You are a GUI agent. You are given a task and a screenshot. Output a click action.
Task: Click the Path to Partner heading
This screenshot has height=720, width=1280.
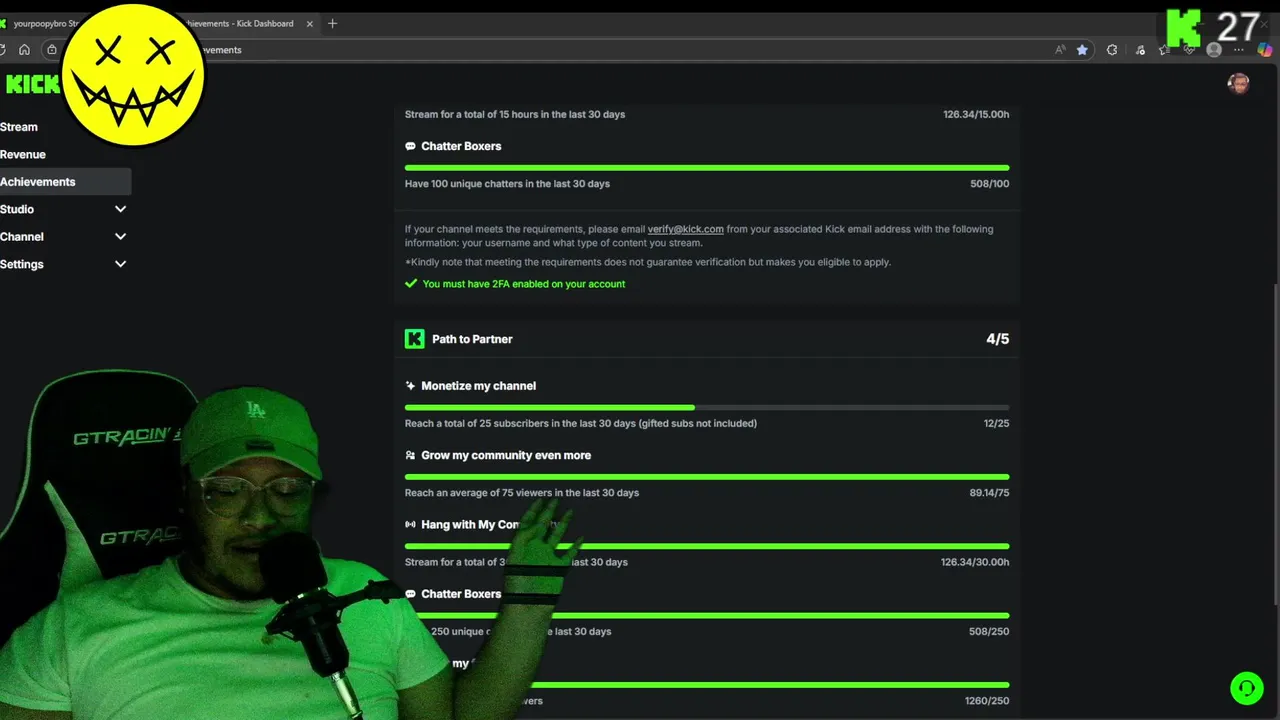pos(472,339)
